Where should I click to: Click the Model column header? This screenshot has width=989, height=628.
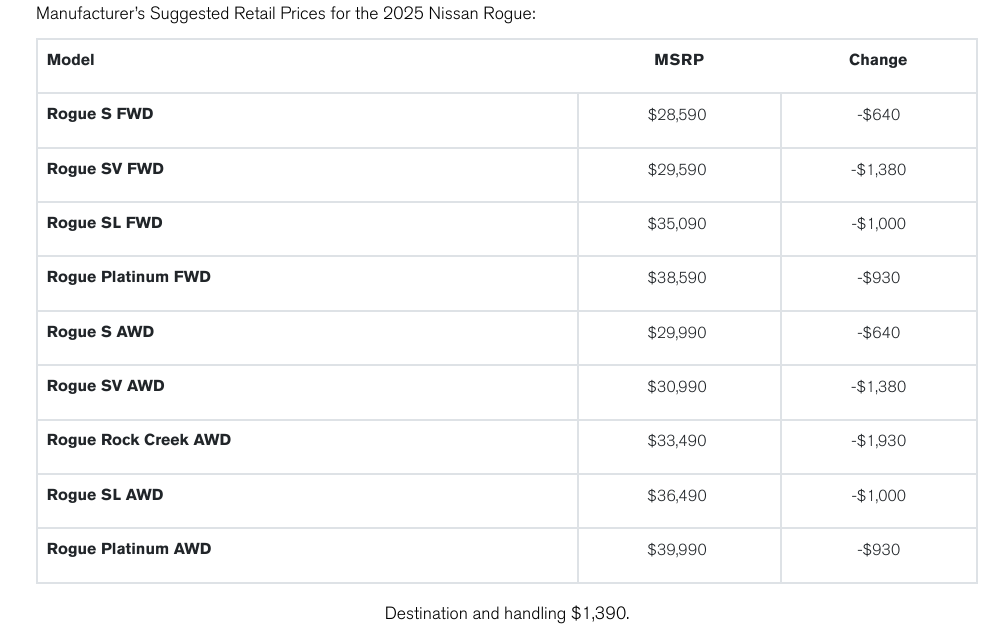pyautogui.click(x=71, y=60)
